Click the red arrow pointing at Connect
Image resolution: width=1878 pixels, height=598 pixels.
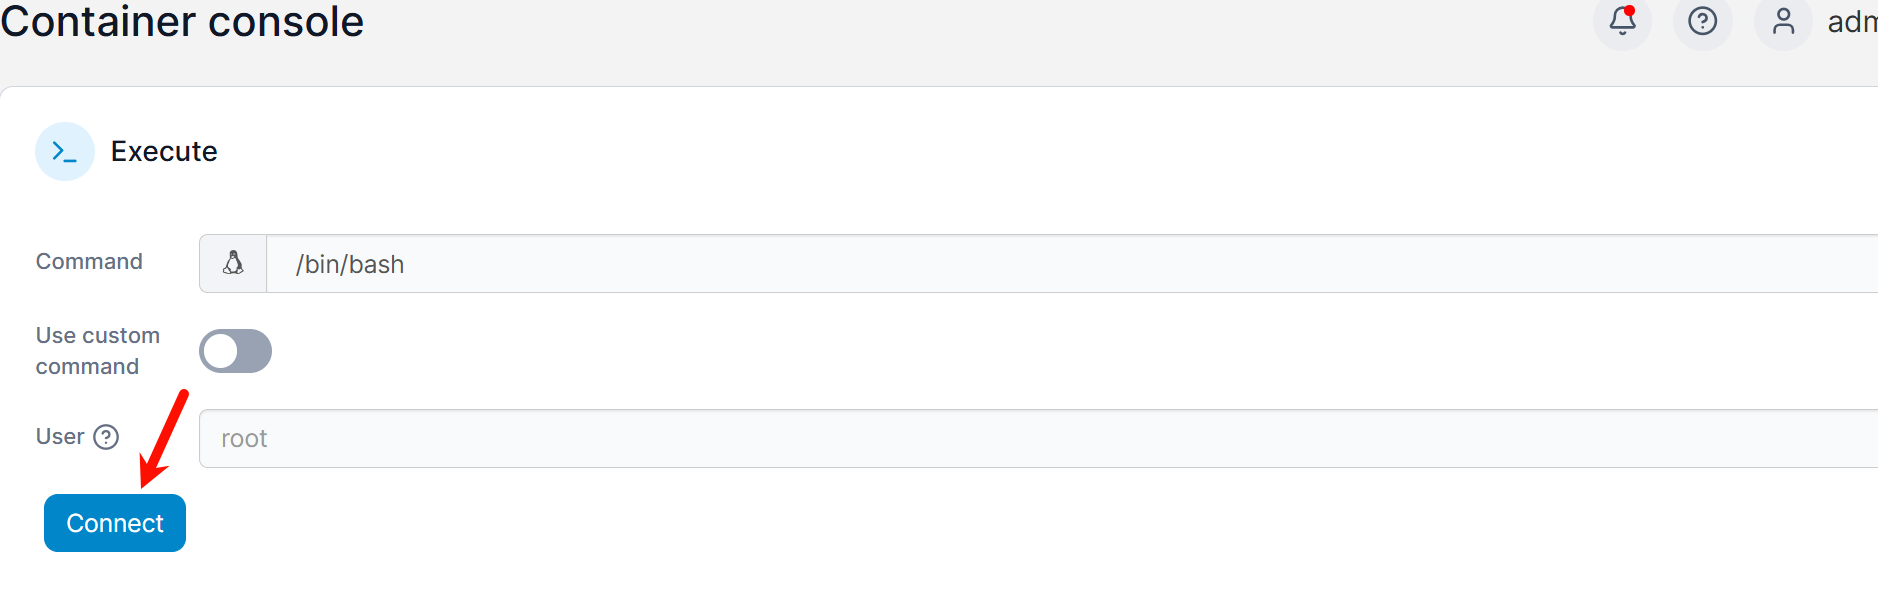click(163, 437)
